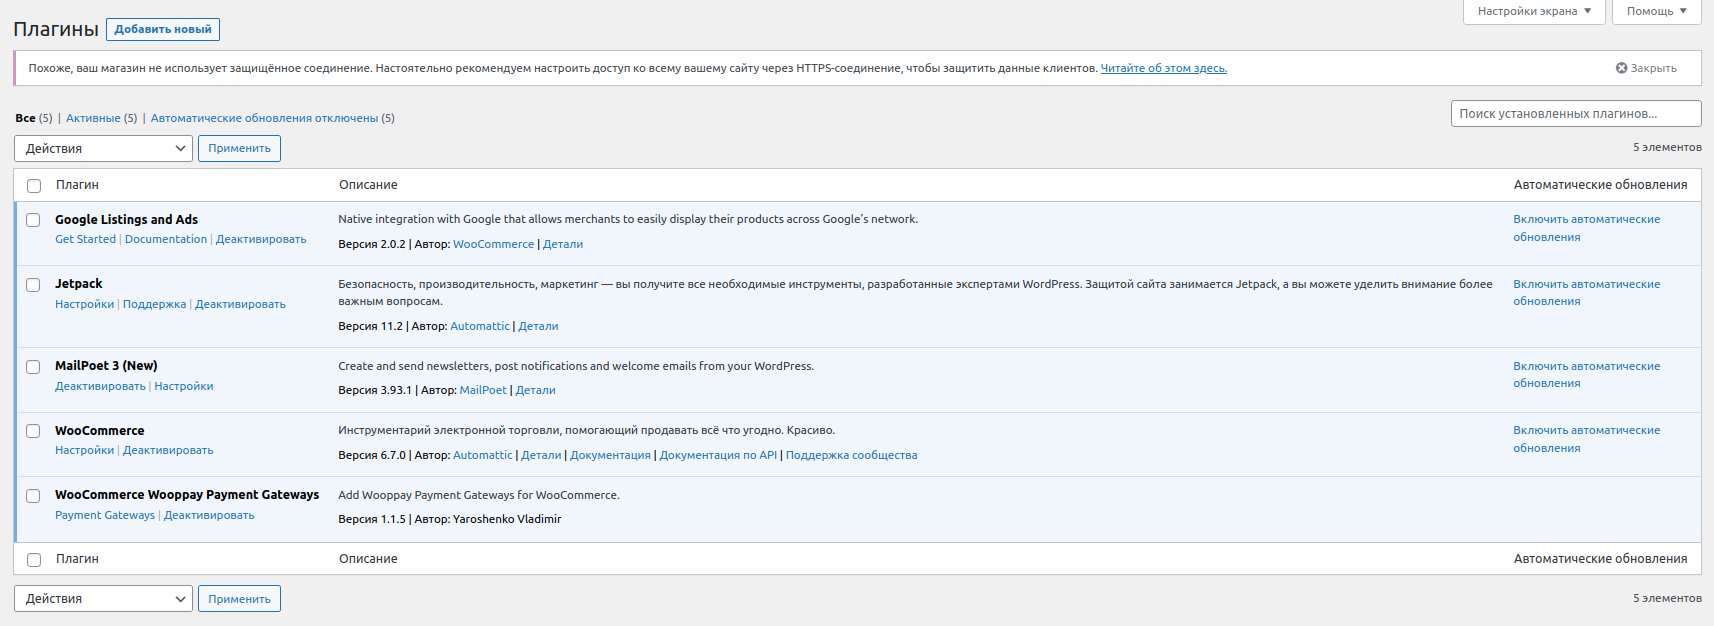Open the Документация по API link
The width and height of the screenshot is (1714, 626).
click(x=718, y=455)
